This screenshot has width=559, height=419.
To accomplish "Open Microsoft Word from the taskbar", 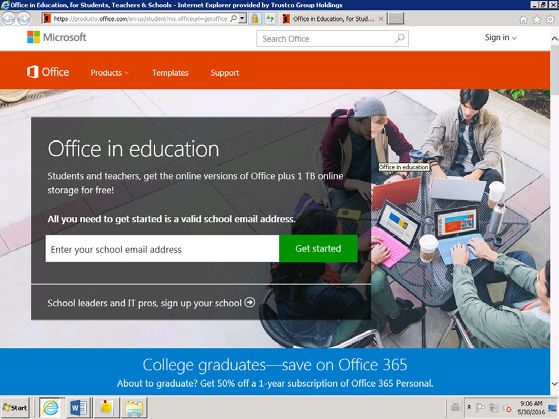I will pos(79,407).
